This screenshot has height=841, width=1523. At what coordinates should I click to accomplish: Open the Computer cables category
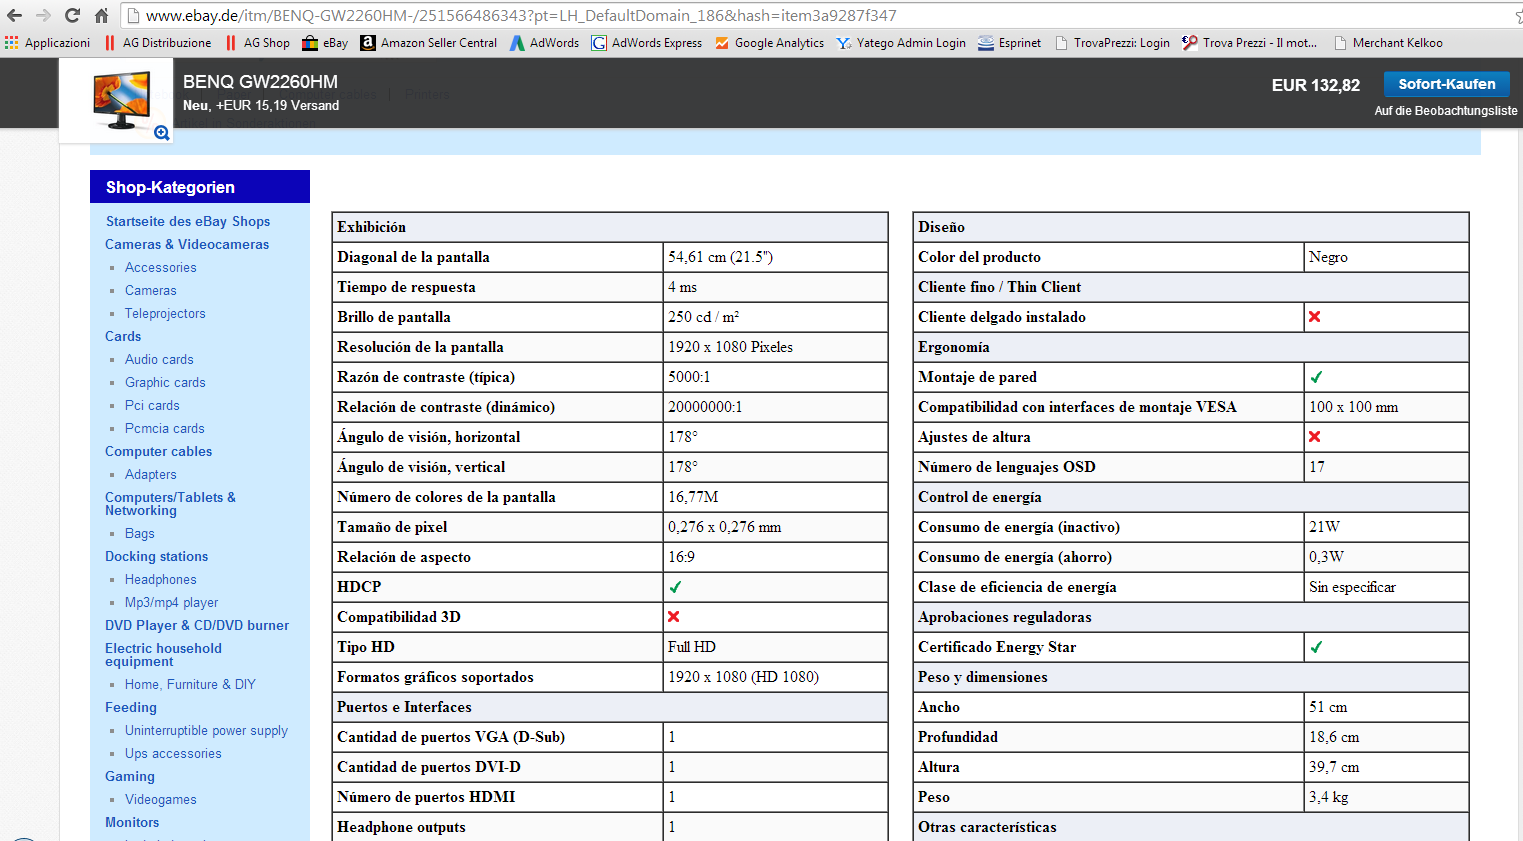point(158,451)
